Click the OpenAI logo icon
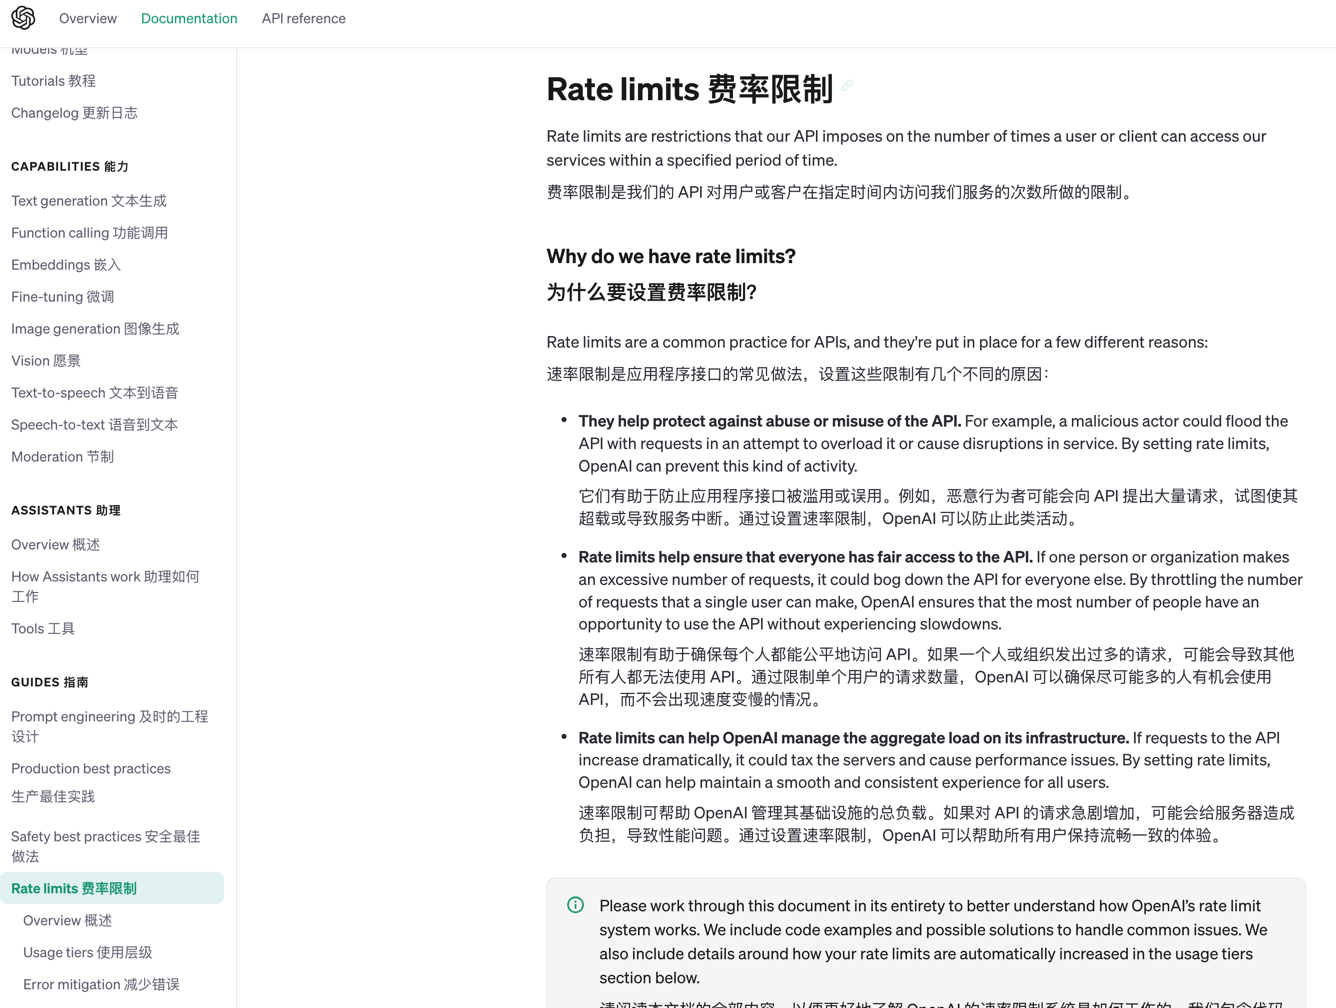 coord(23,18)
